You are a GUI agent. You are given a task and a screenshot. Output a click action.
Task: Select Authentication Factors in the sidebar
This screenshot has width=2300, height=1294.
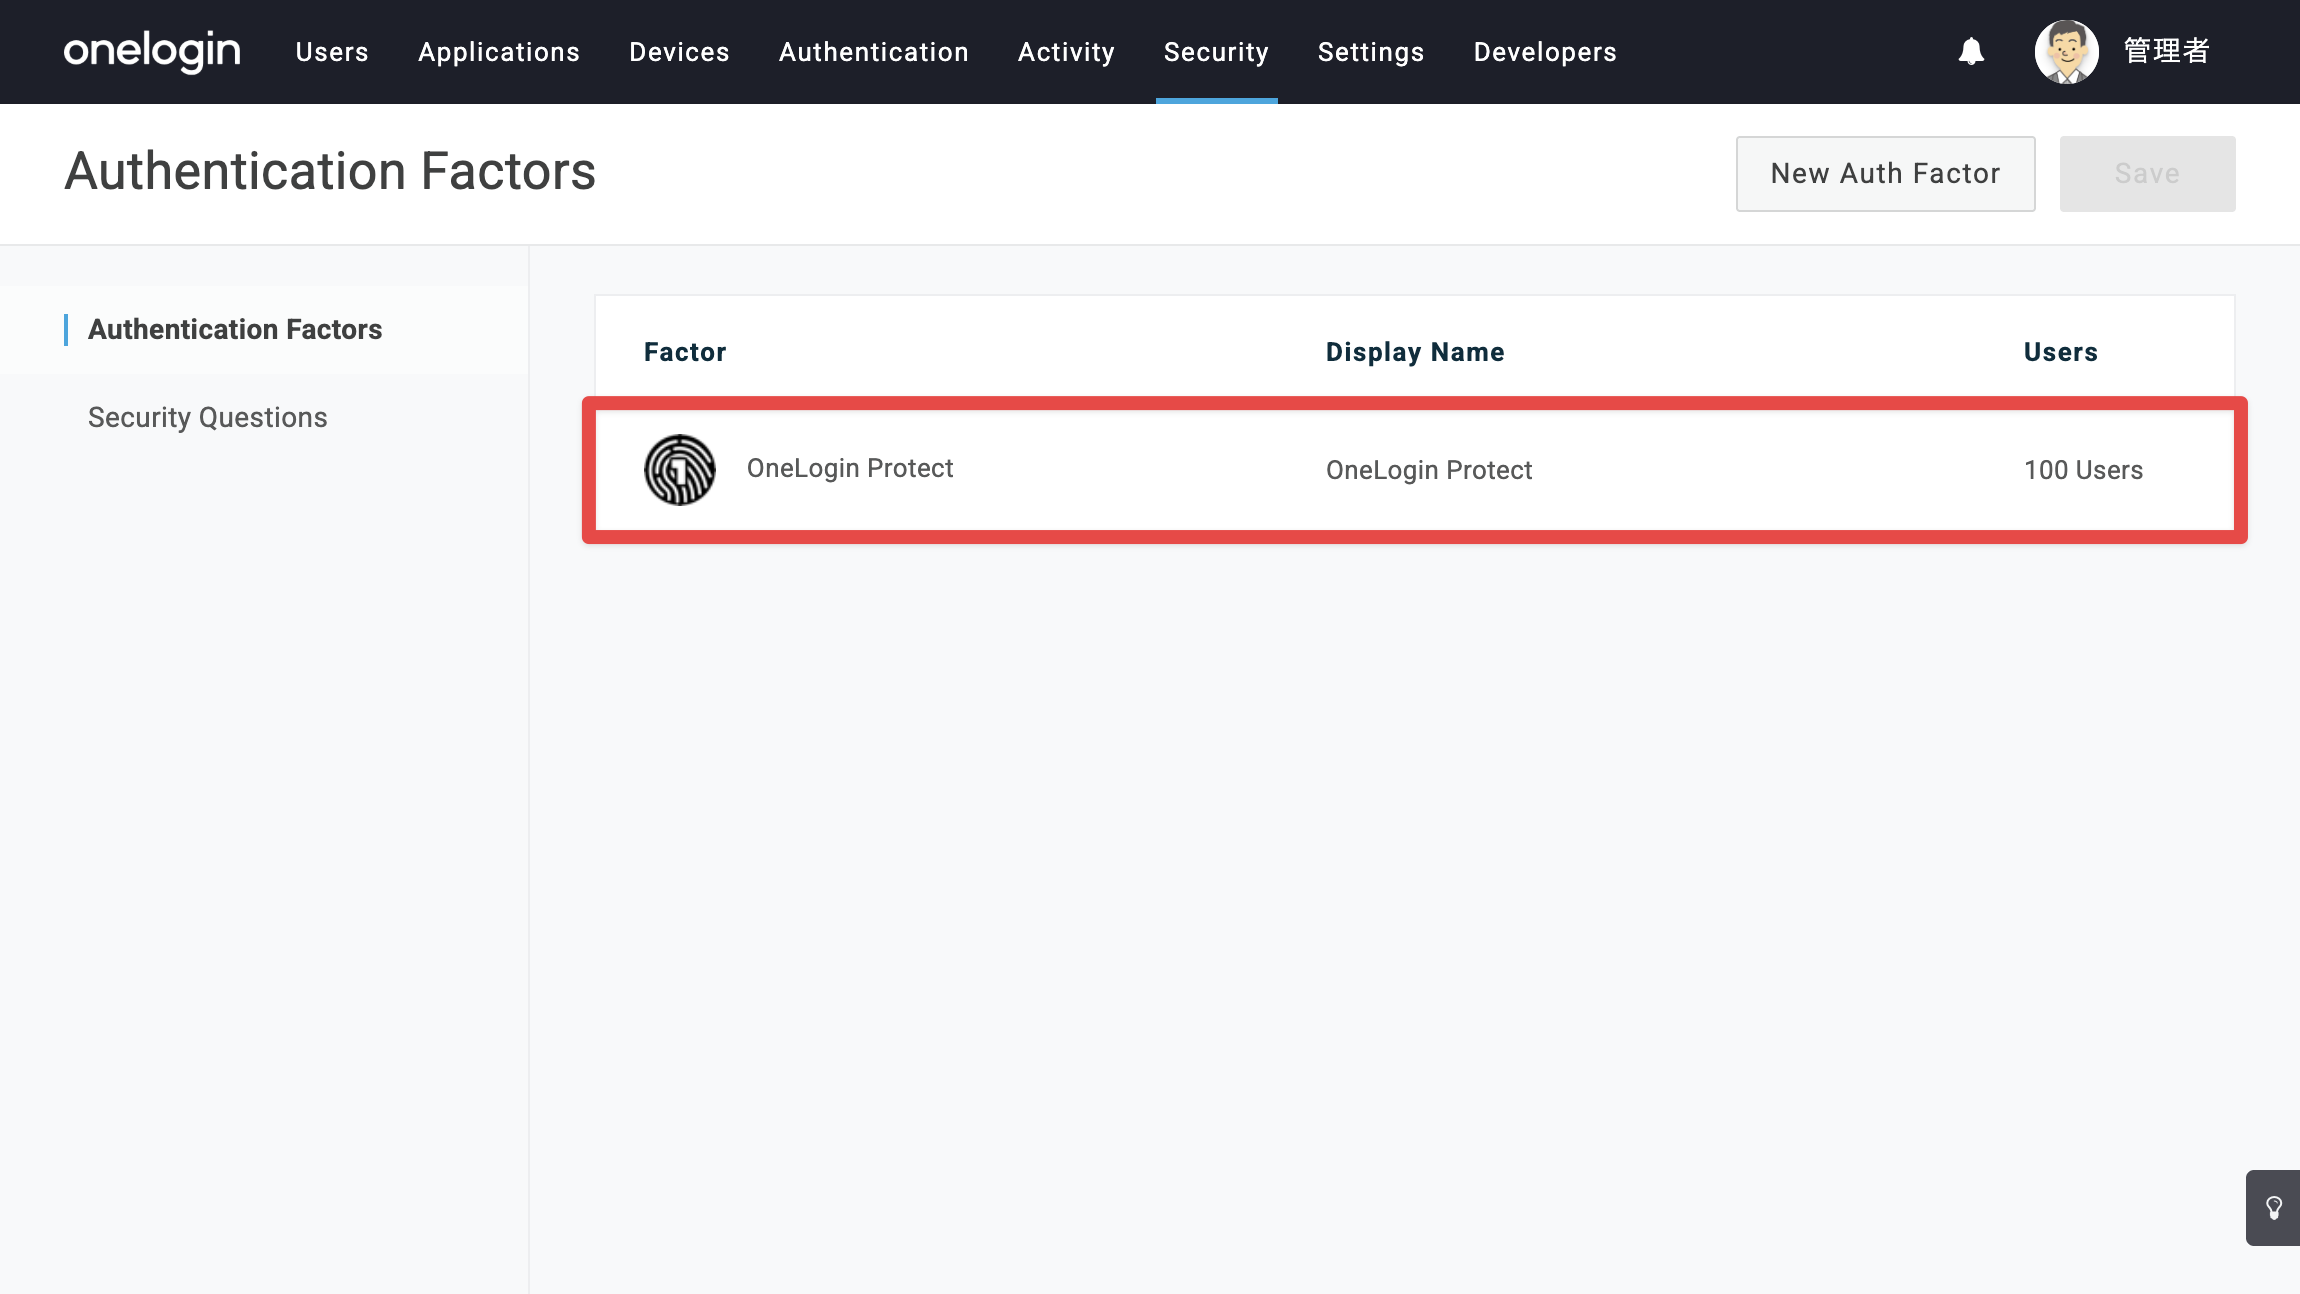[235, 329]
